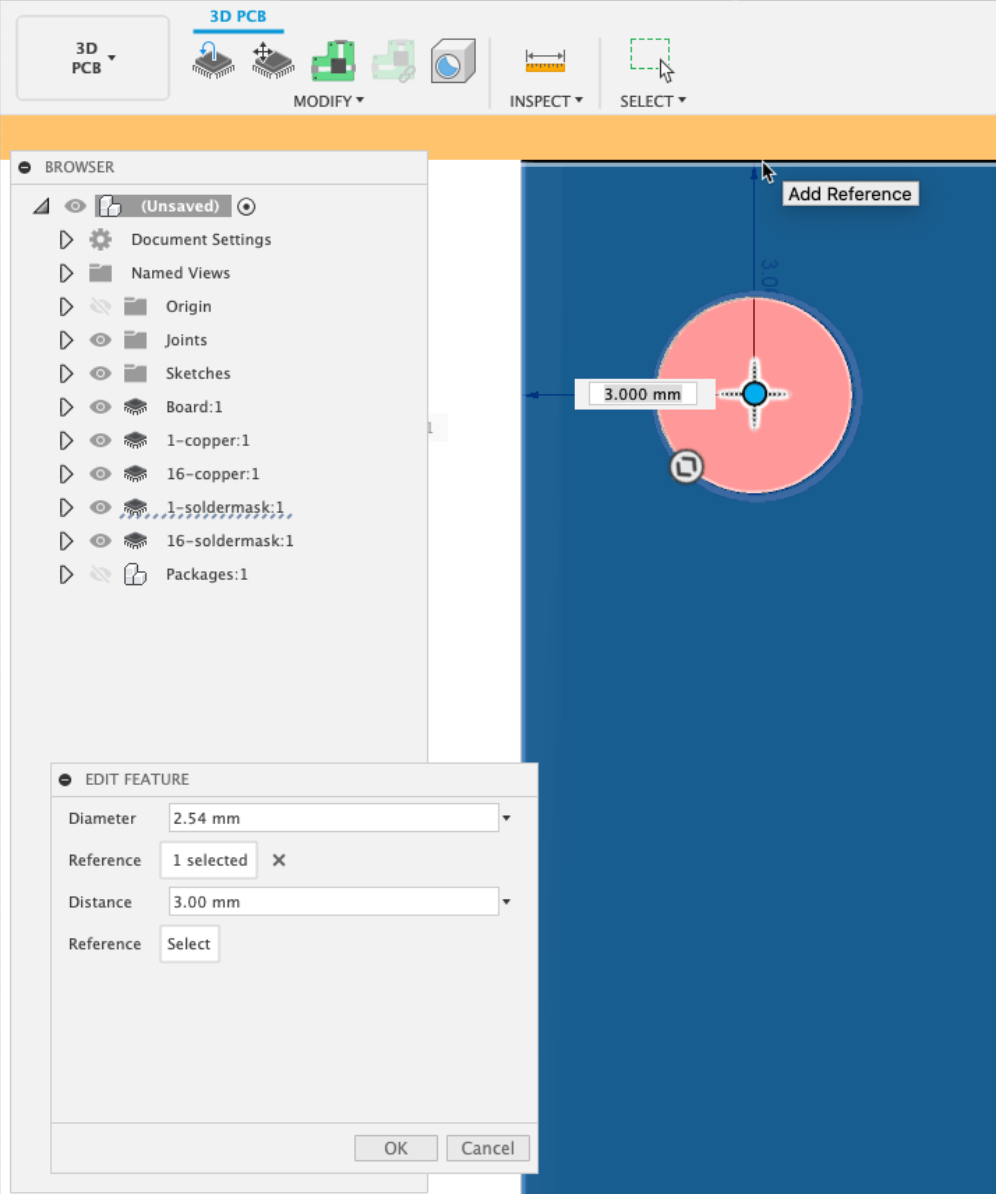Hide the 1-soldermask:1 layer
The height and width of the screenshot is (1194, 996).
pyautogui.click(x=101, y=507)
